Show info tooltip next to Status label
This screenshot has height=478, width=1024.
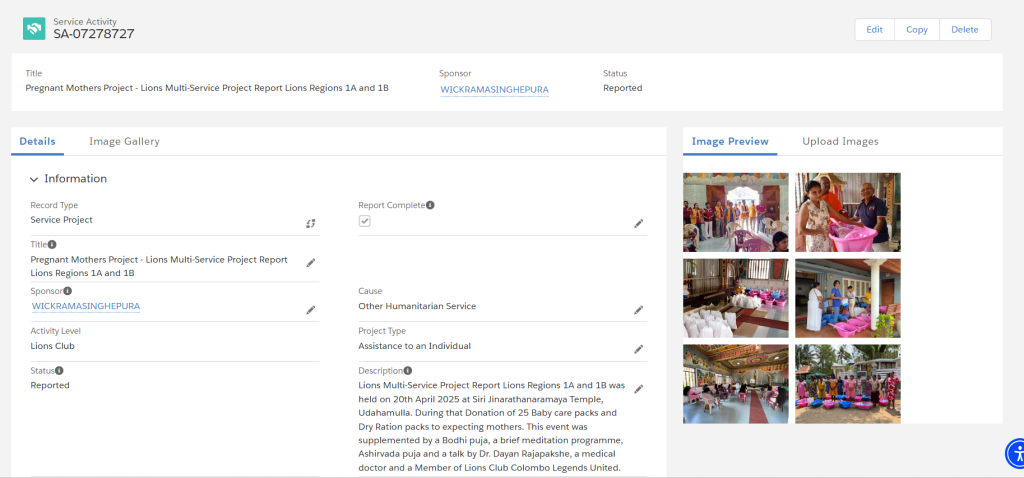(59, 370)
